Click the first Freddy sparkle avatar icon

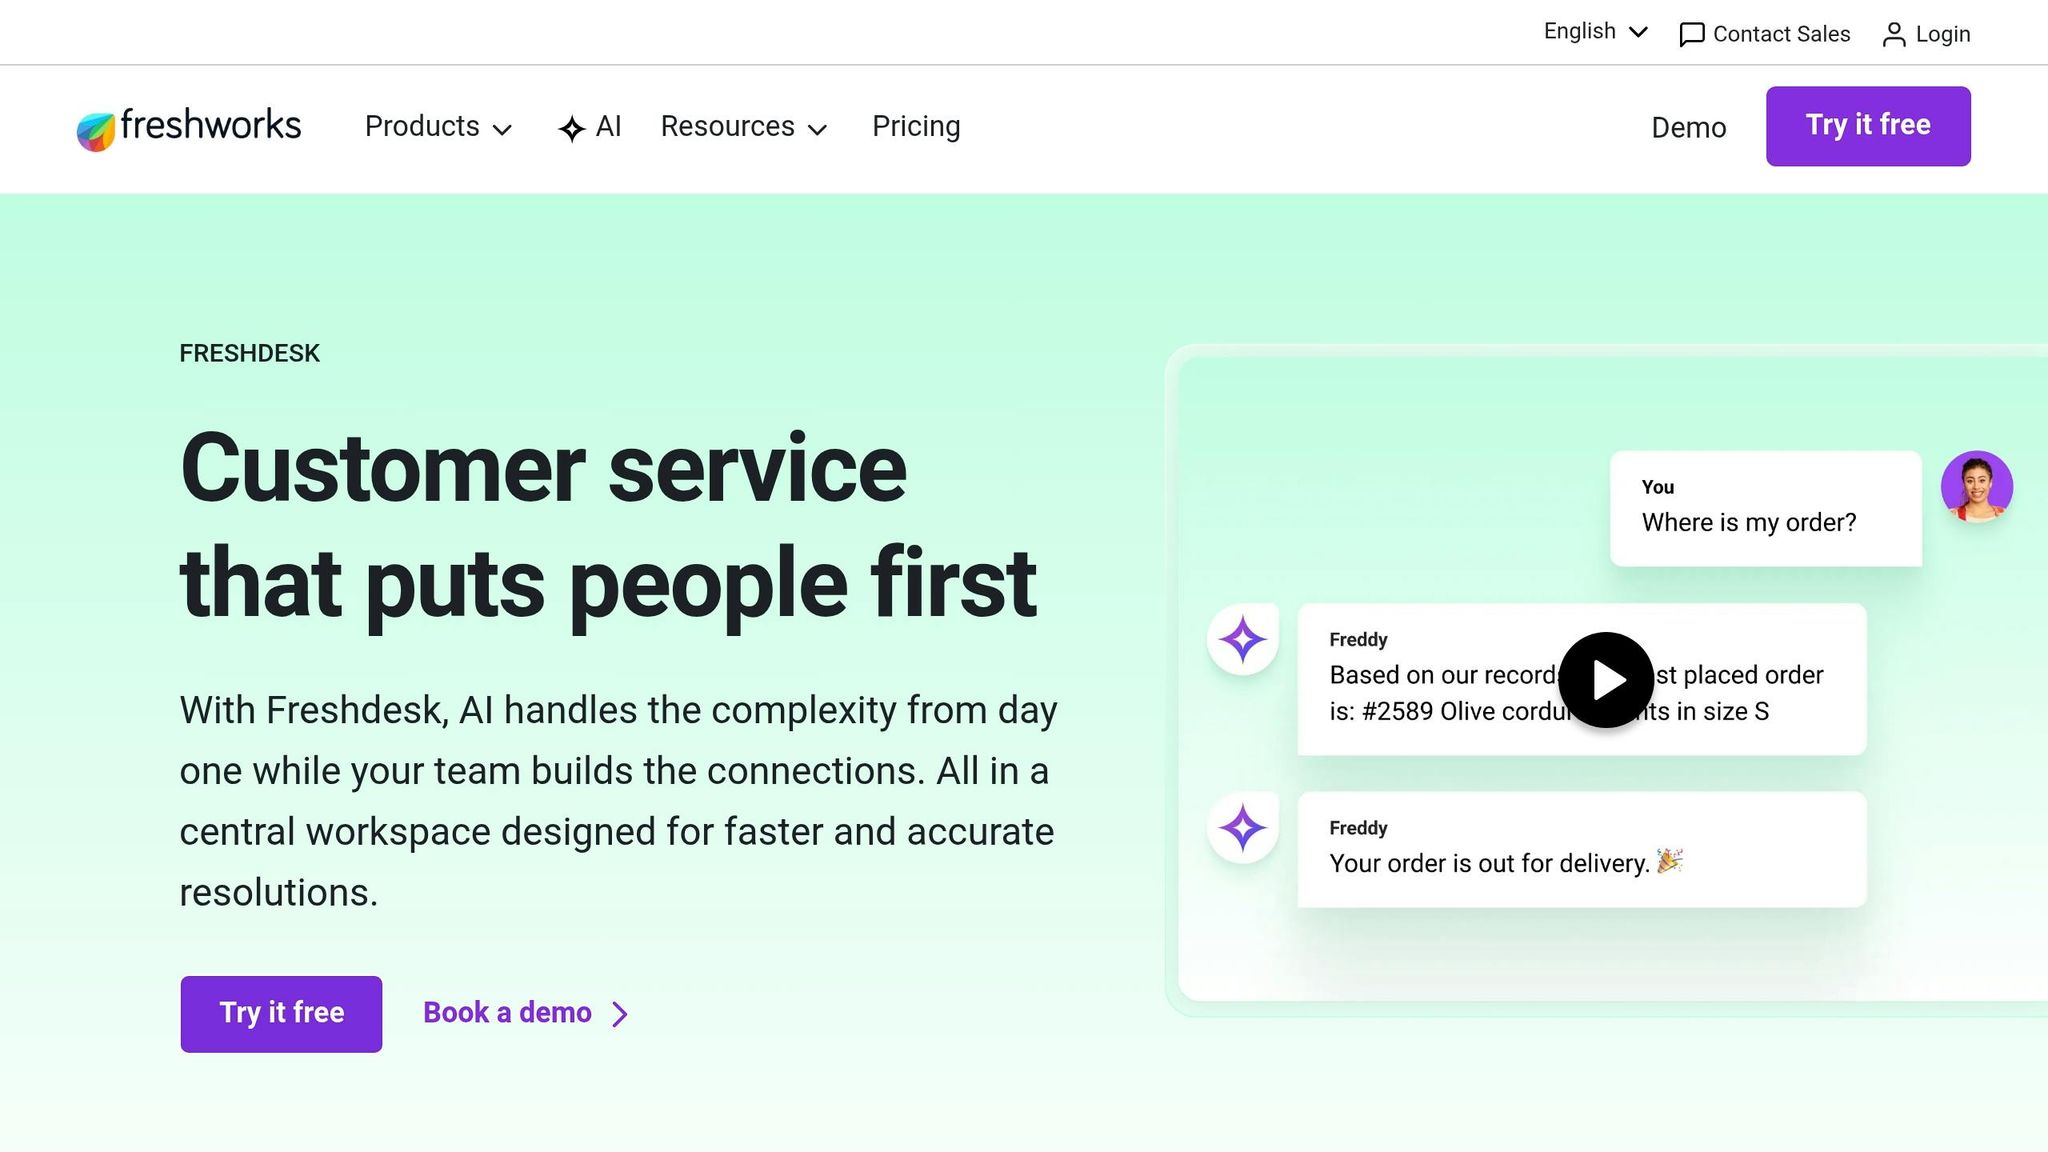click(1241, 639)
